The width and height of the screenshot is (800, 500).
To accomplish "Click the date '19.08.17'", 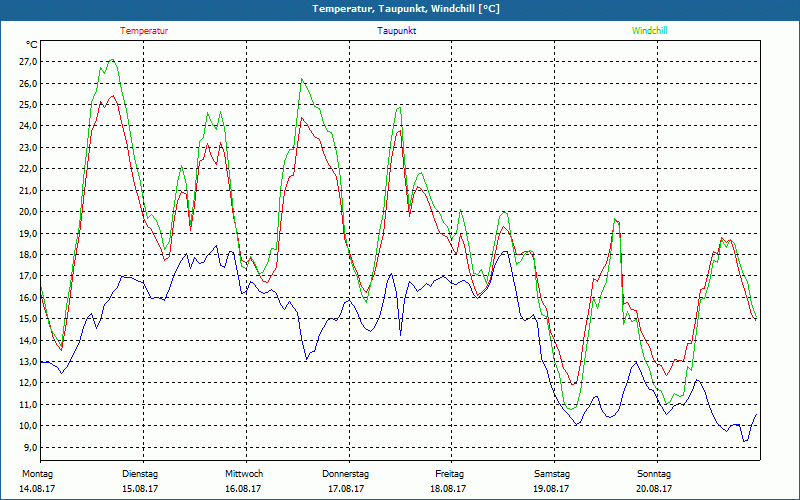I will click(x=551, y=489).
